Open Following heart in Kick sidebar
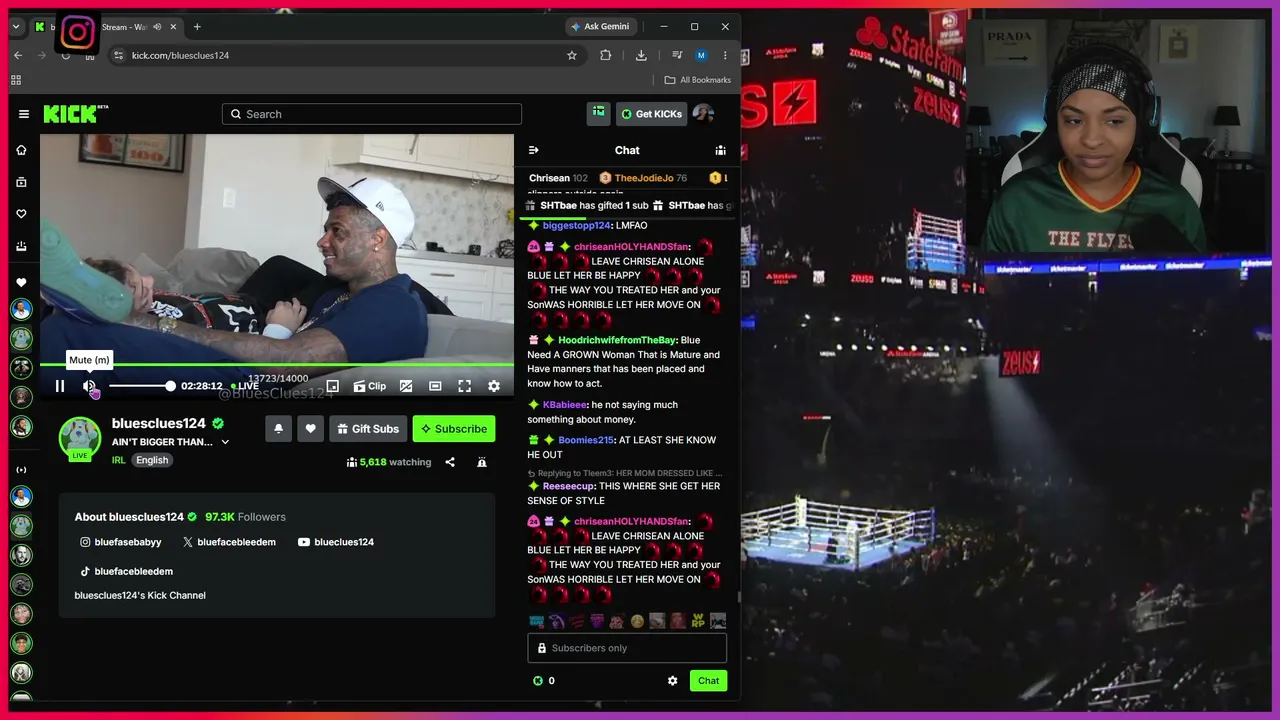The width and height of the screenshot is (1280, 720). 21,214
